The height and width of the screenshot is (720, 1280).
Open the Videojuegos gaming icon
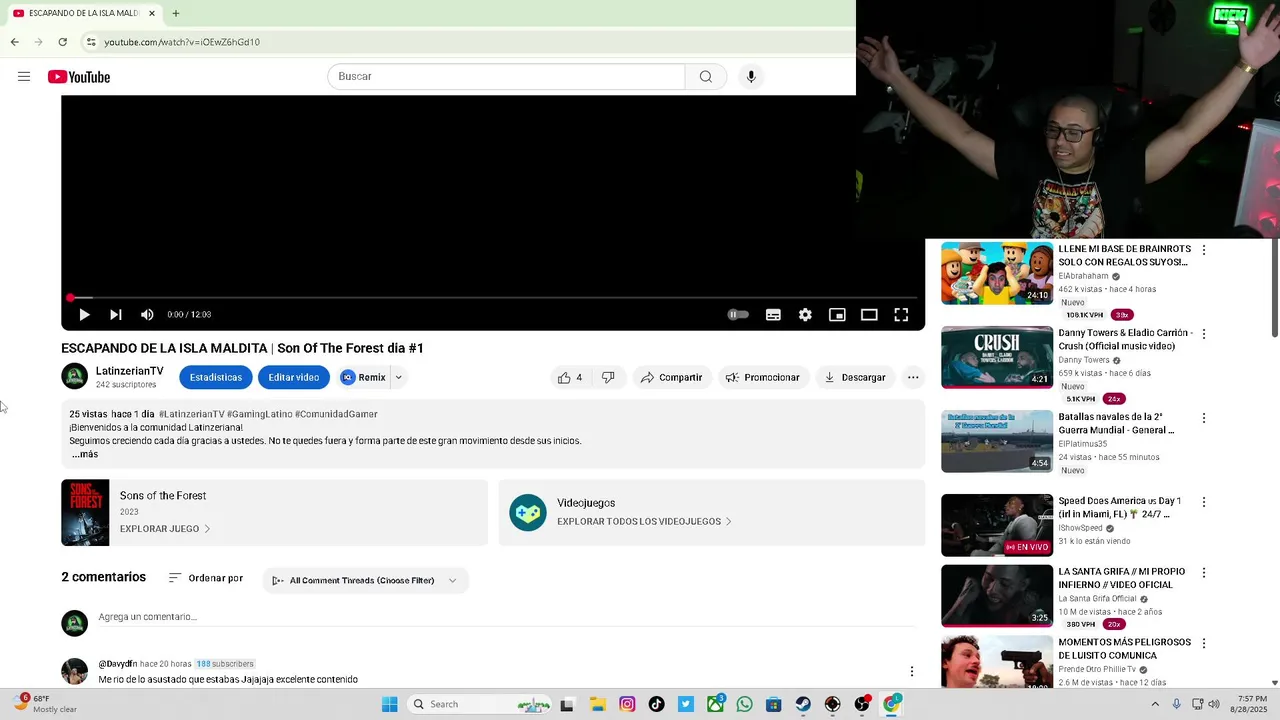[528, 513]
